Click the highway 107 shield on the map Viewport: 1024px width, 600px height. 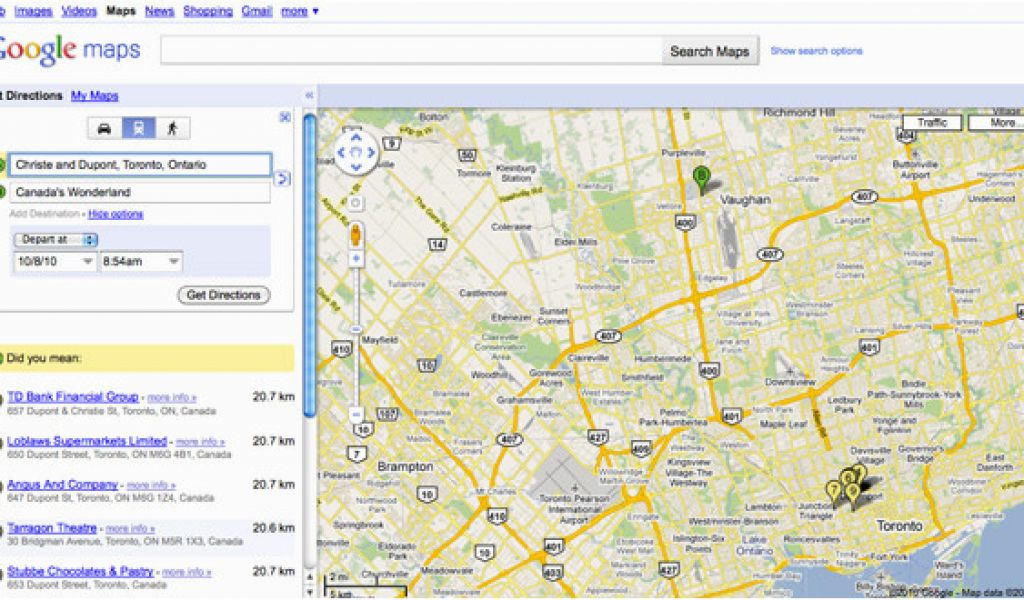387,414
